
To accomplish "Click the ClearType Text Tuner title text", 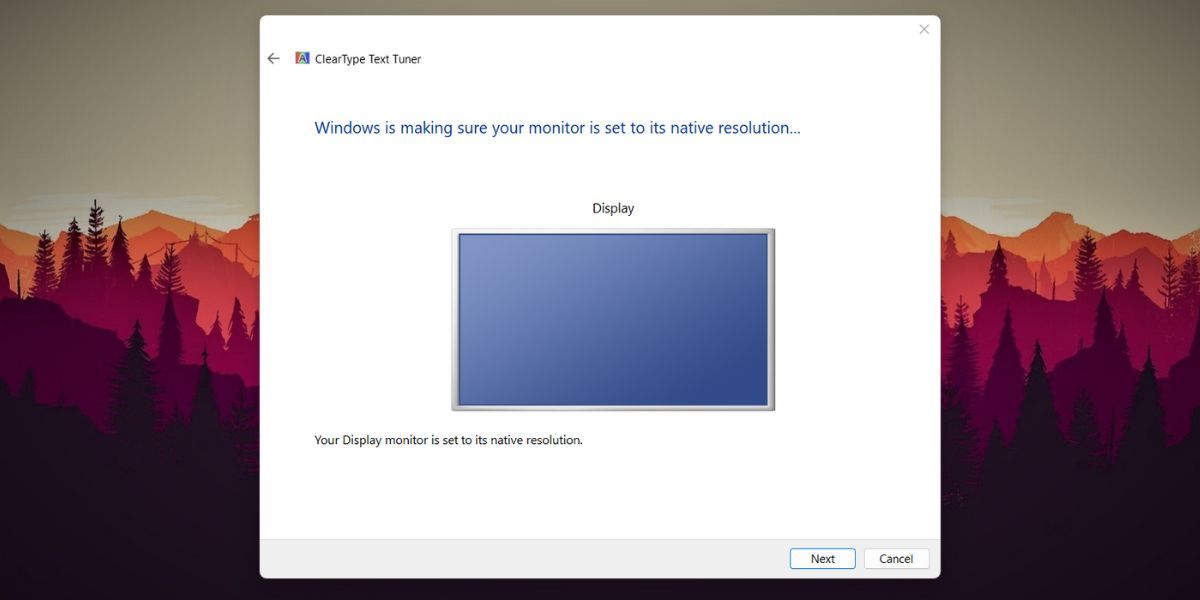I will point(368,59).
